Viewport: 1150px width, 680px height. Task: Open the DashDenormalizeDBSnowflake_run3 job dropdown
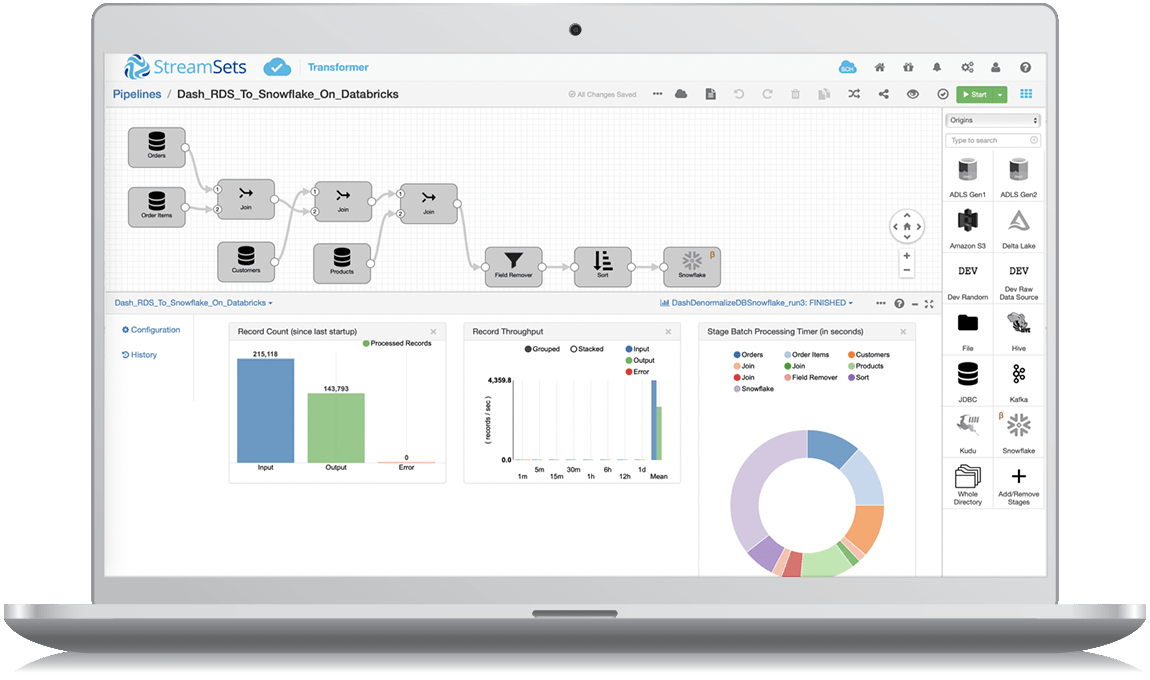(x=756, y=303)
